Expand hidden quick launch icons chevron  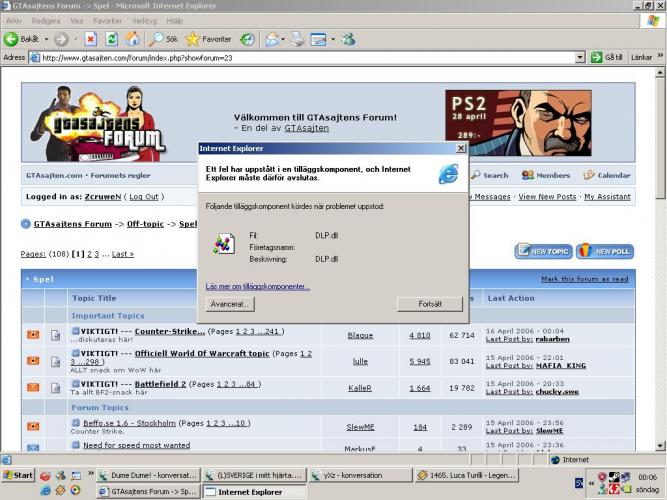[x=91, y=473]
